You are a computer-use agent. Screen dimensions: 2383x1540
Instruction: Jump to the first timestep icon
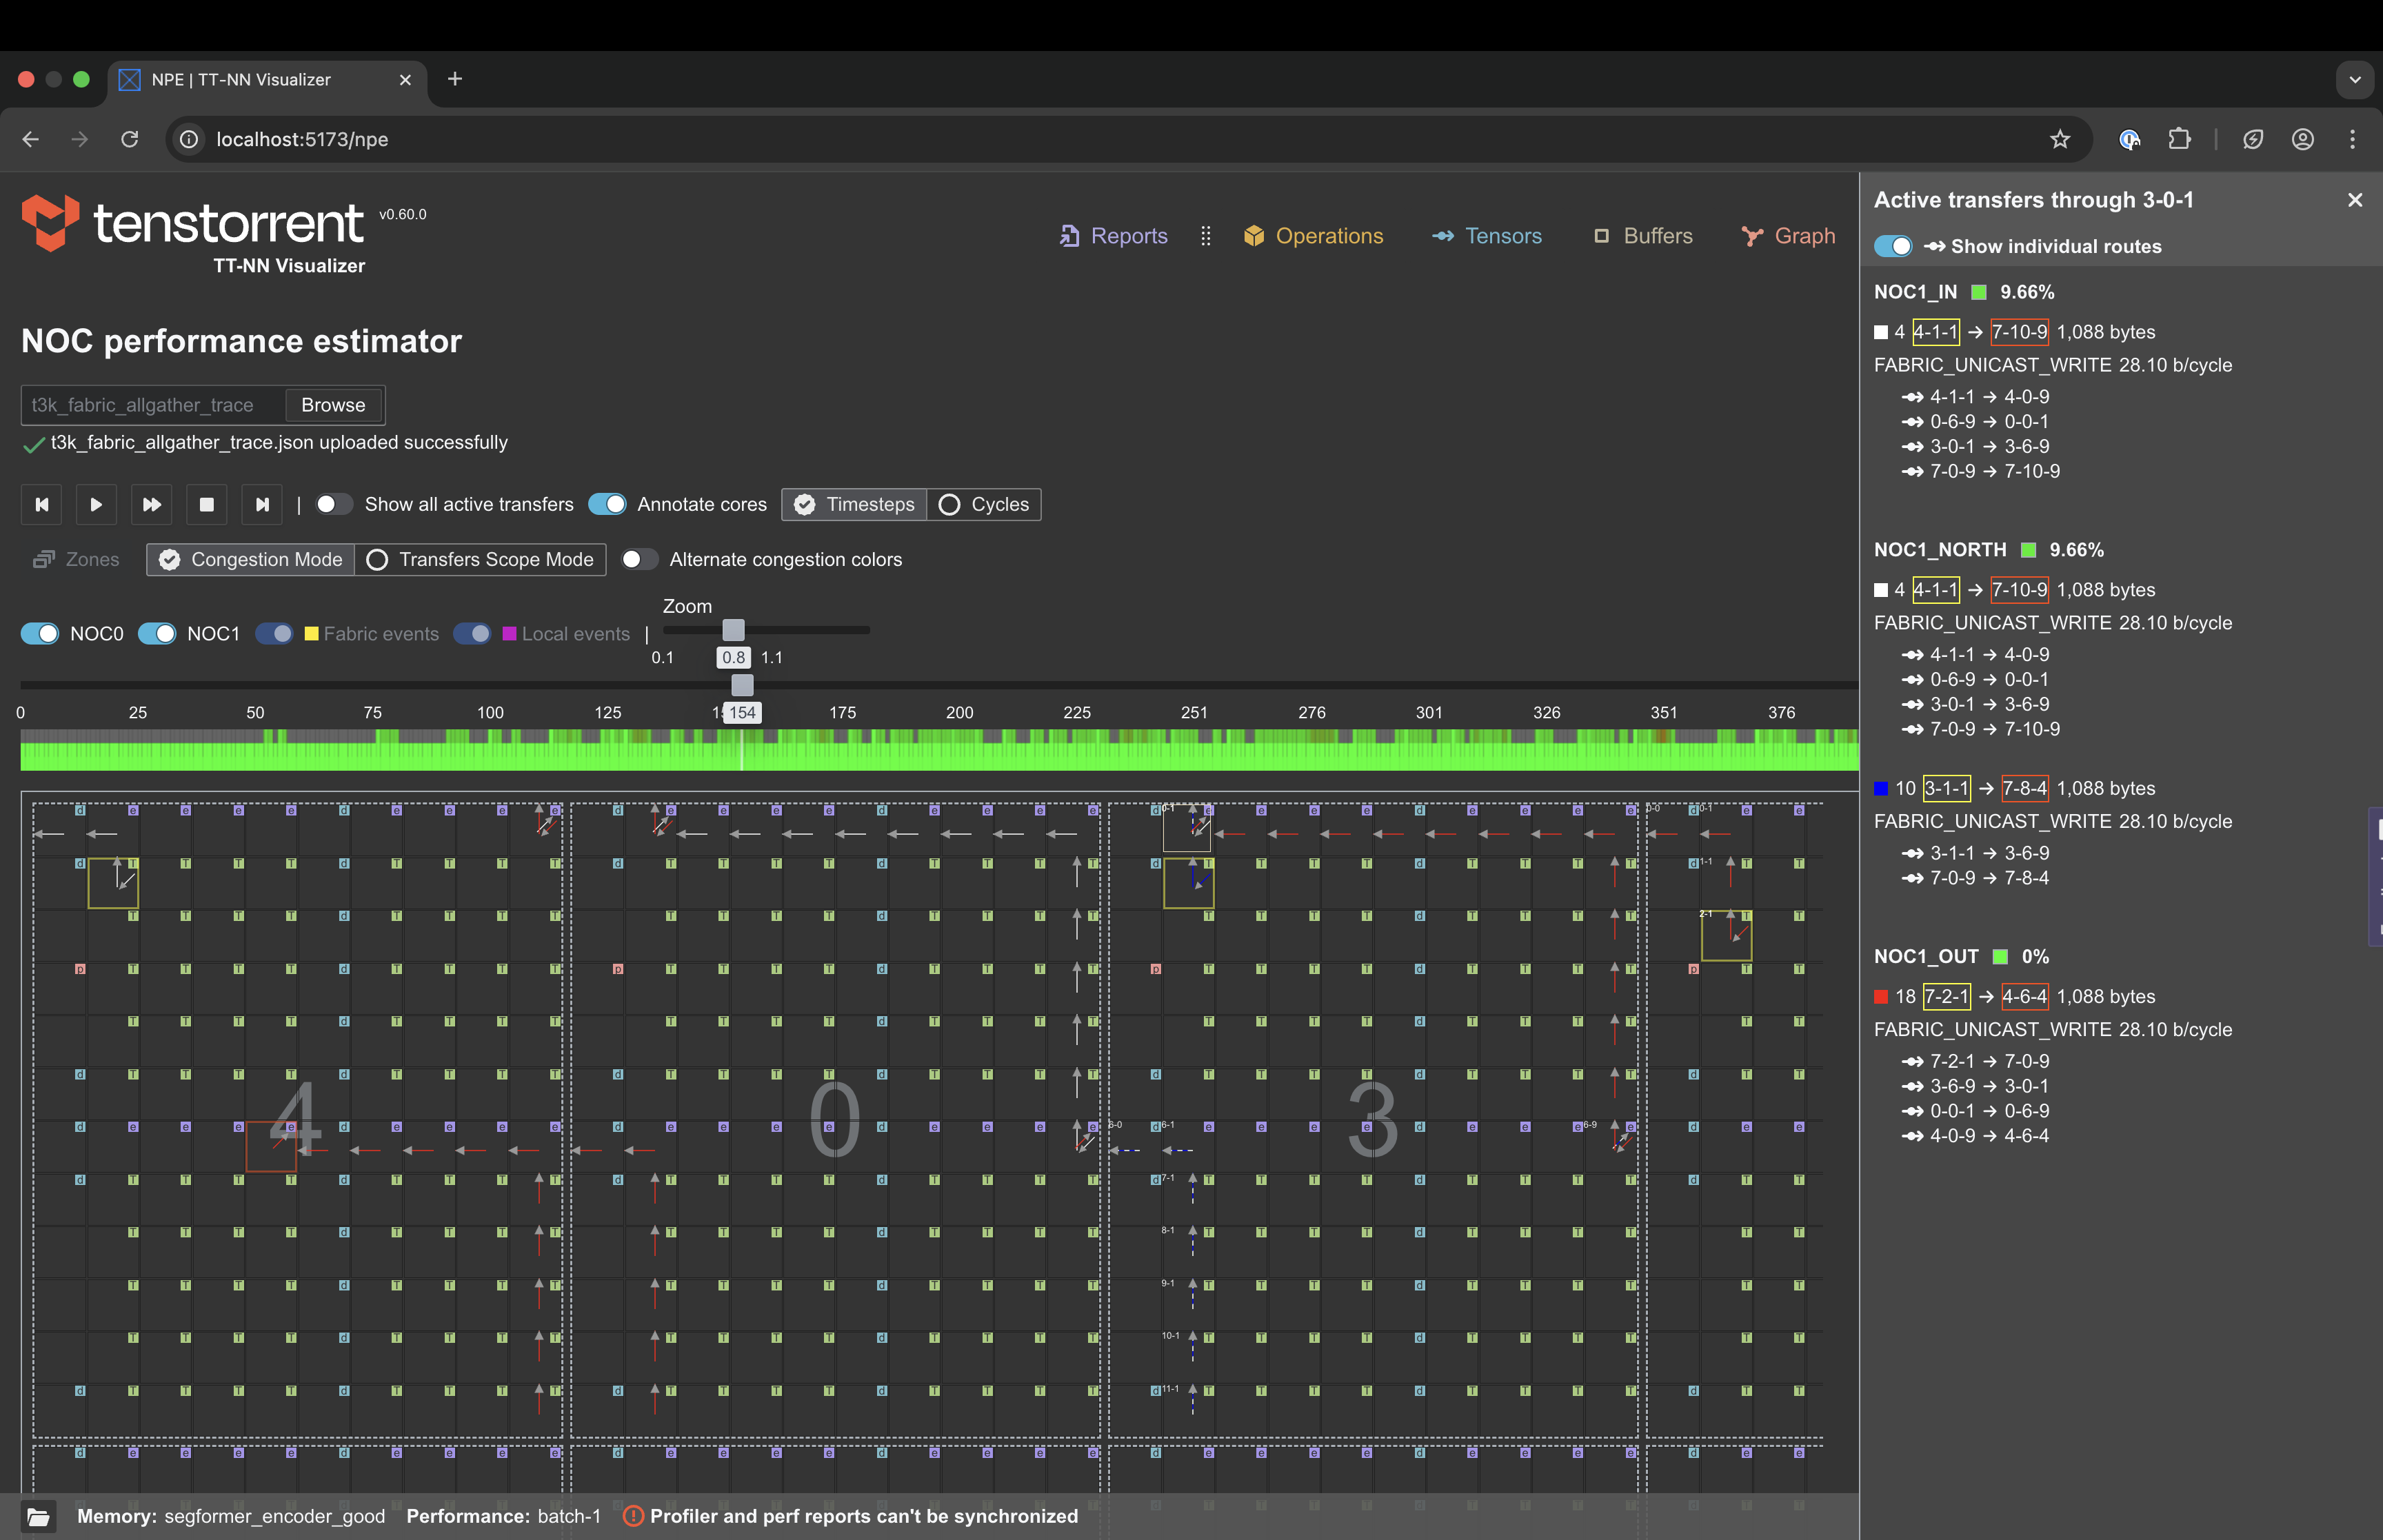click(x=42, y=505)
